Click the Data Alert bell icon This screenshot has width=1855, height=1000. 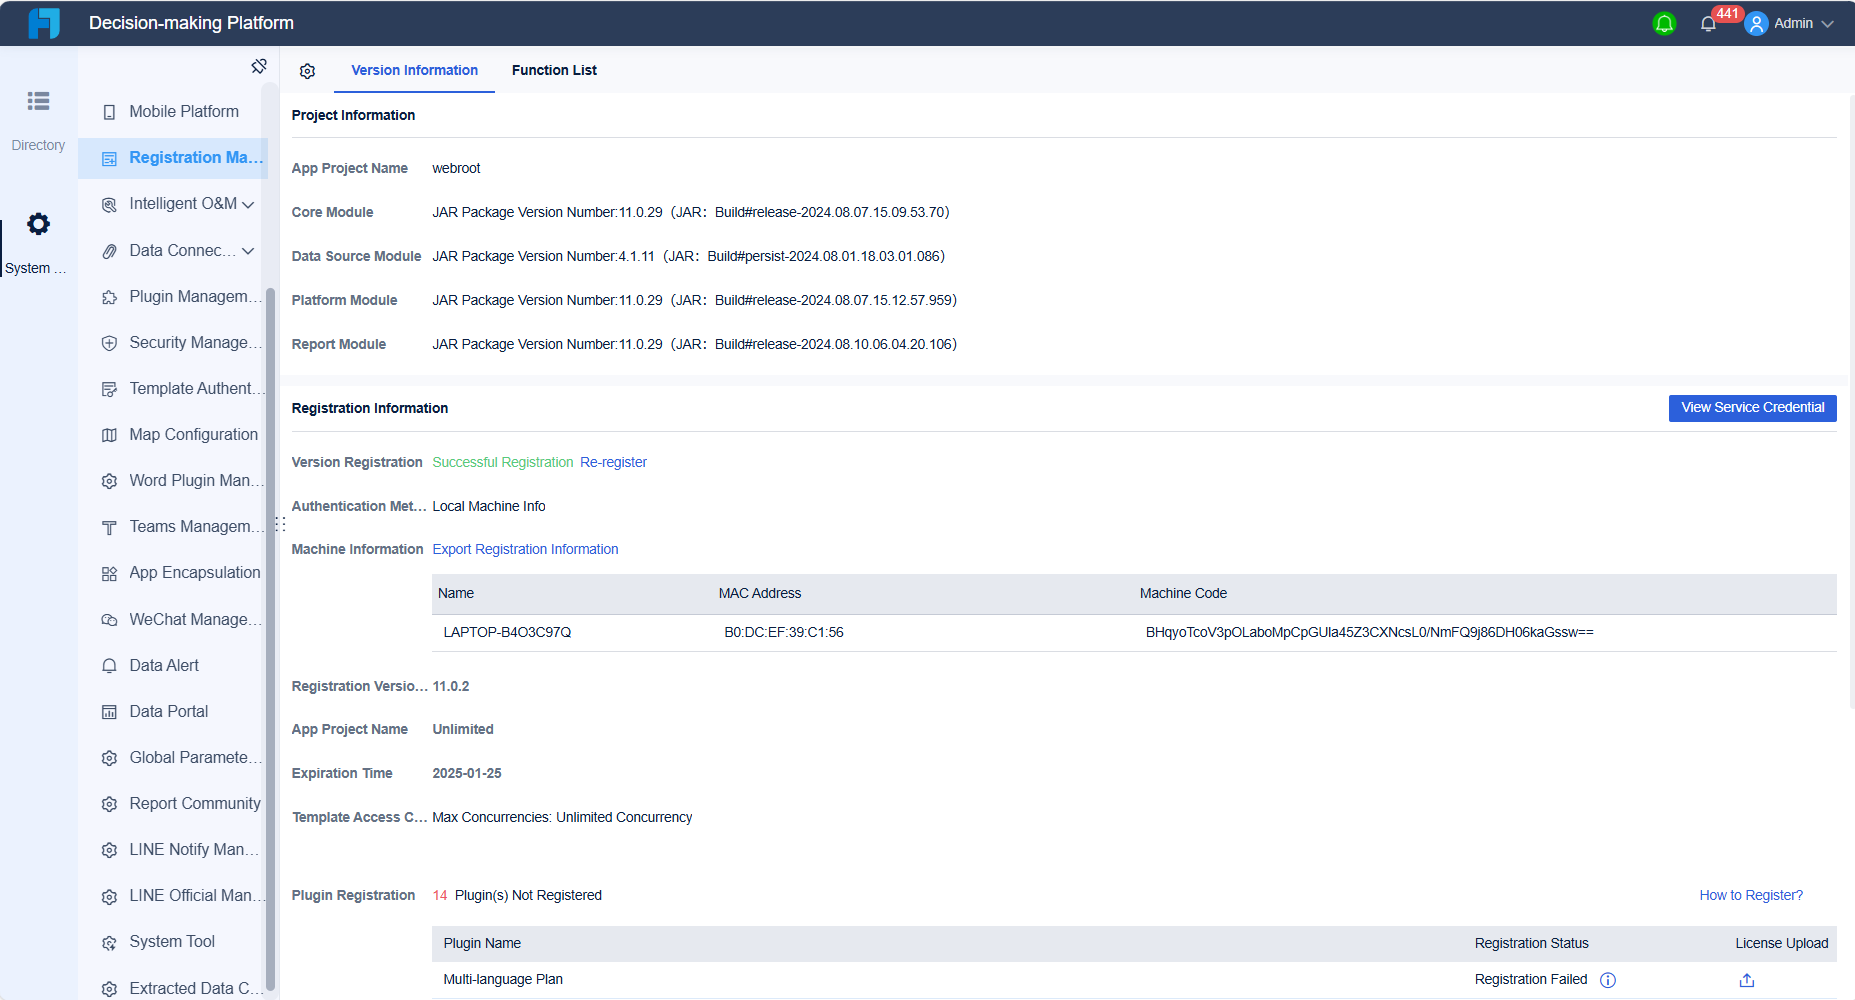[x=109, y=665]
